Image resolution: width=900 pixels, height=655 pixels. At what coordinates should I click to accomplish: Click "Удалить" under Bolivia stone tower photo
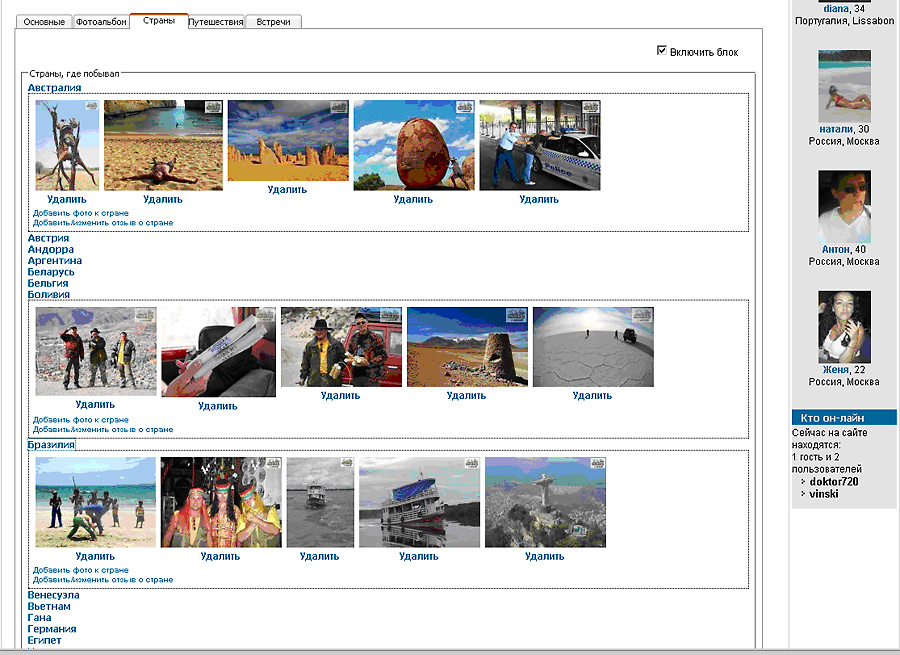[x=466, y=396]
